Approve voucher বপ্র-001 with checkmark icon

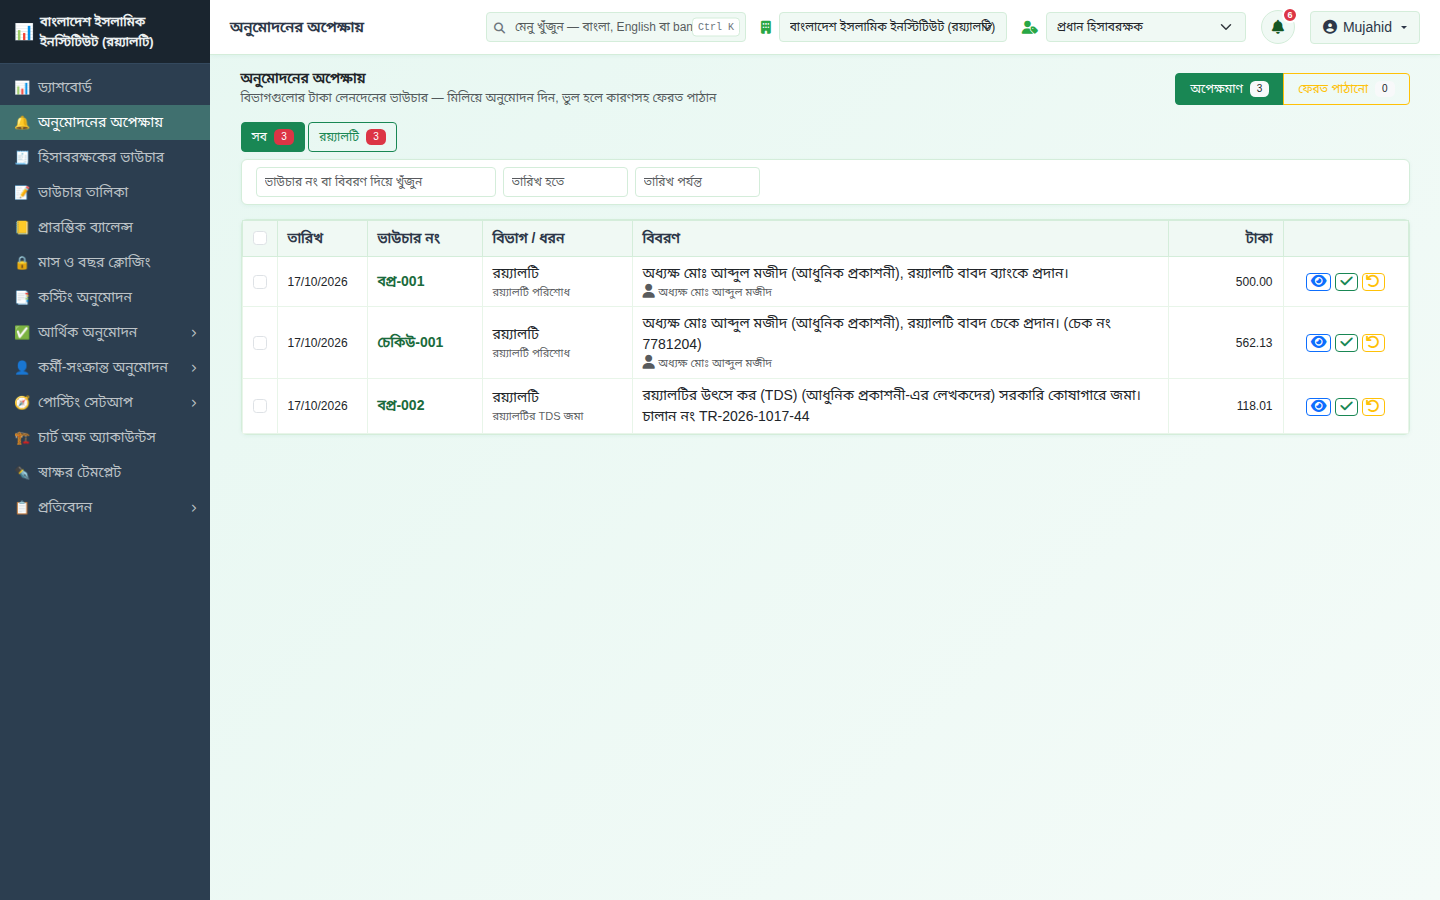(1346, 282)
